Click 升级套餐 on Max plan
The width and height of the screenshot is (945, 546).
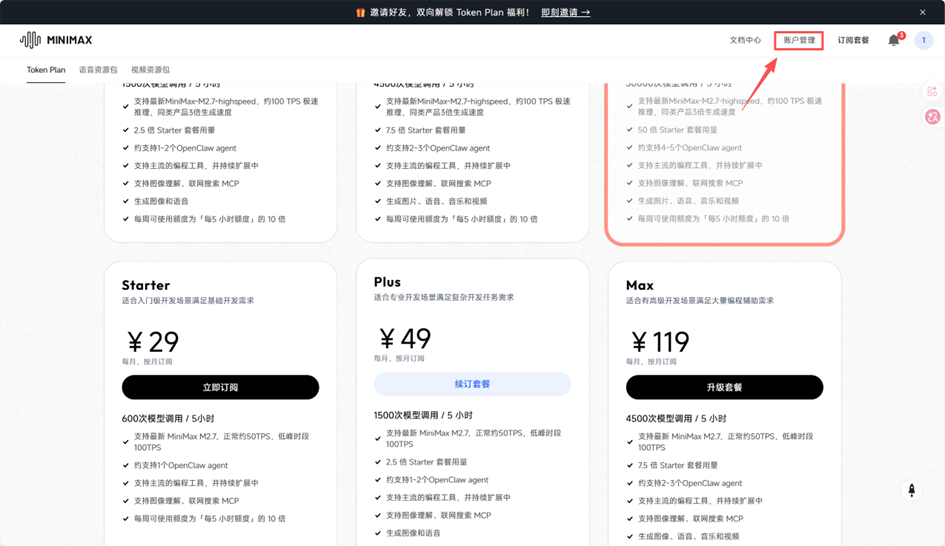(x=724, y=388)
